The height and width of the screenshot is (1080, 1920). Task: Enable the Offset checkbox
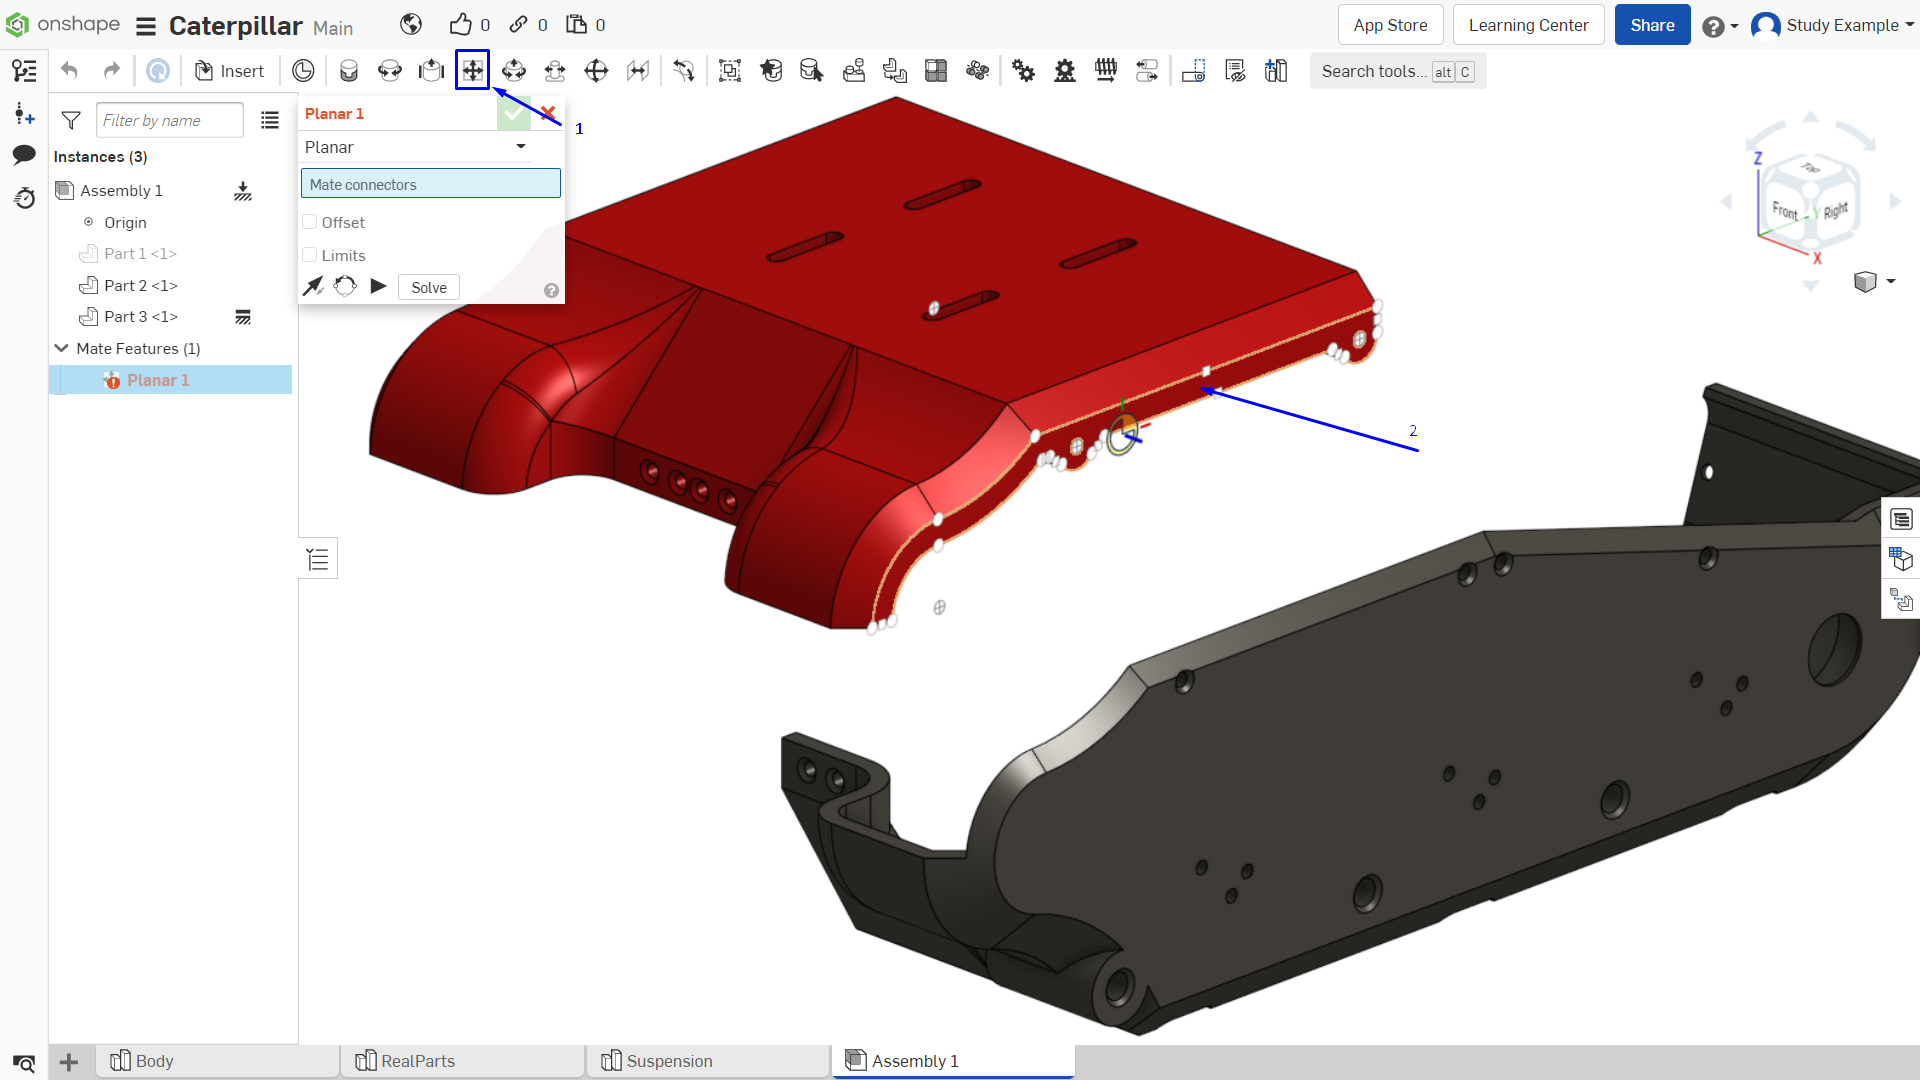pyautogui.click(x=310, y=222)
